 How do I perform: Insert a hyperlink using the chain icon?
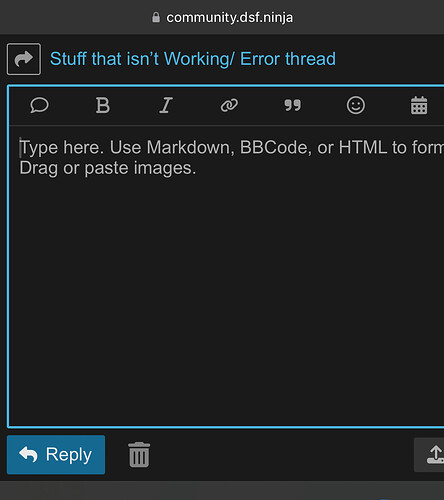[229, 105]
